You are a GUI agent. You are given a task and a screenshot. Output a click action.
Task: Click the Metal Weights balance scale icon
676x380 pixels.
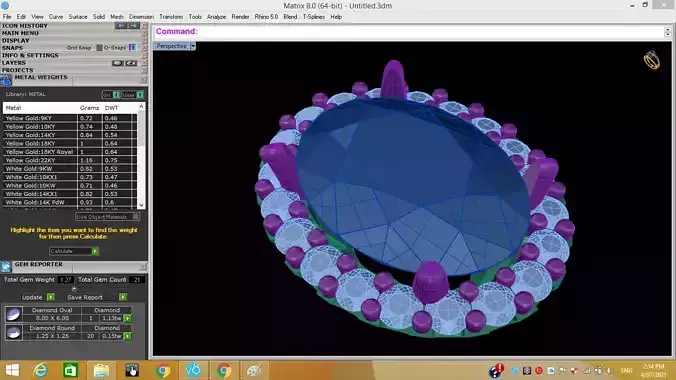(x=6, y=80)
